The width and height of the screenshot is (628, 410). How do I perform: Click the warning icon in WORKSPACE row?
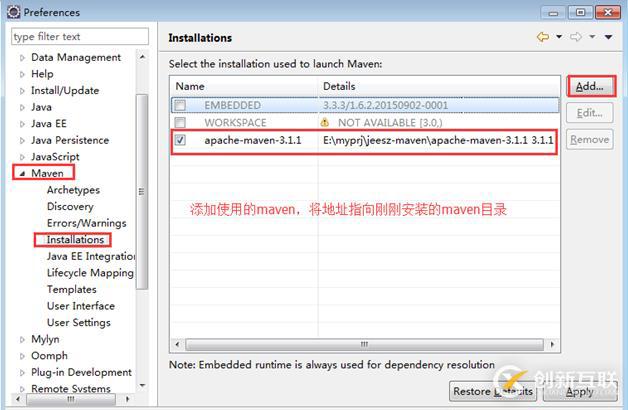click(325, 123)
